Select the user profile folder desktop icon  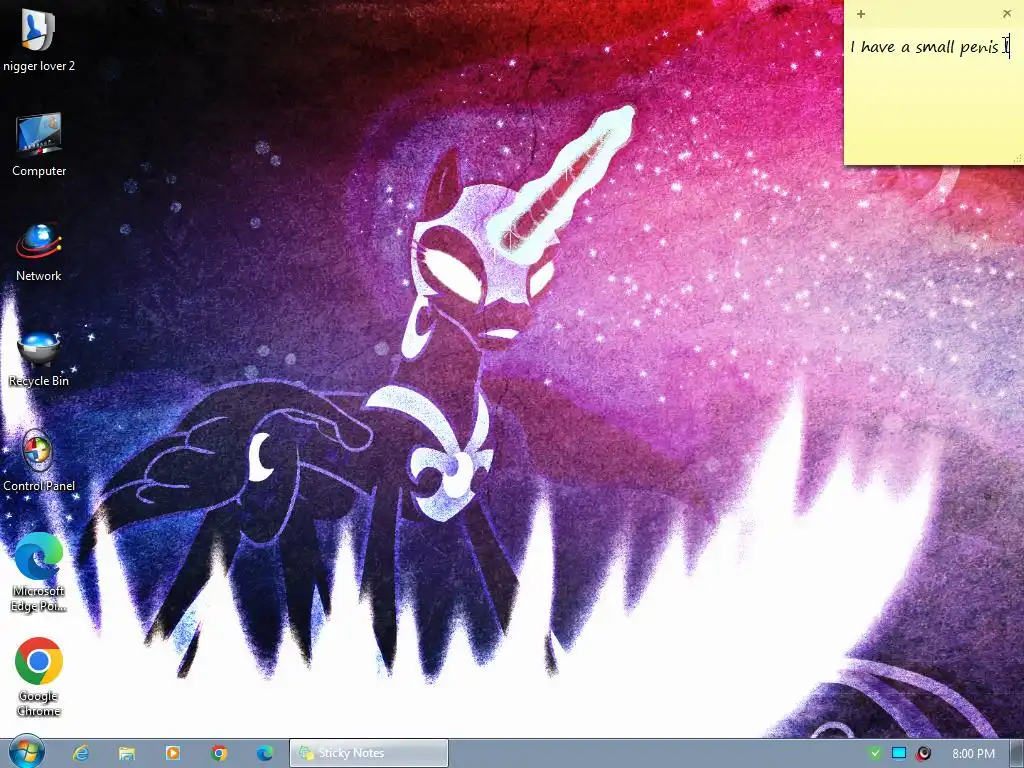[39, 41]
